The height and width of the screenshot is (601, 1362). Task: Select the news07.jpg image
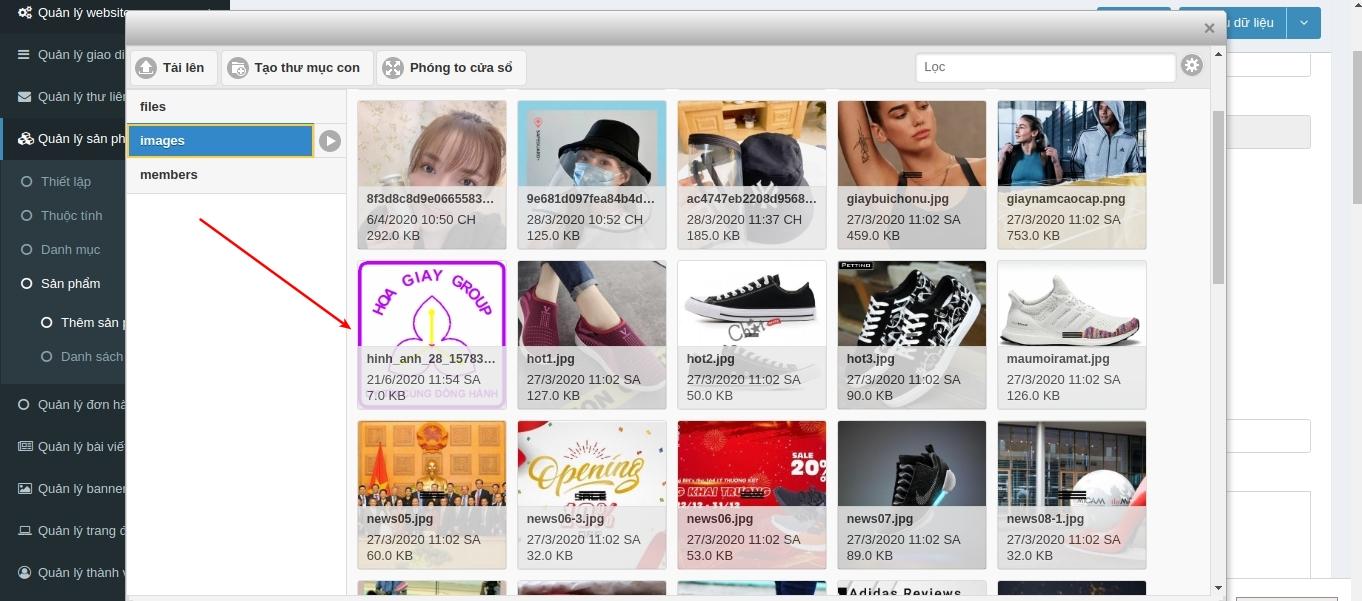(x=912, y=495)
